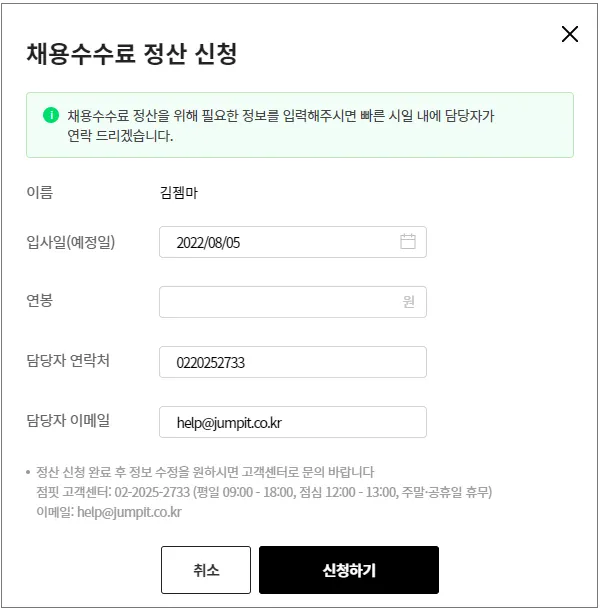Screen dimensions: 600x610
Task: Click the 입사일(예정일) date field
Action: pyautogui.click(x=280, y=242)
